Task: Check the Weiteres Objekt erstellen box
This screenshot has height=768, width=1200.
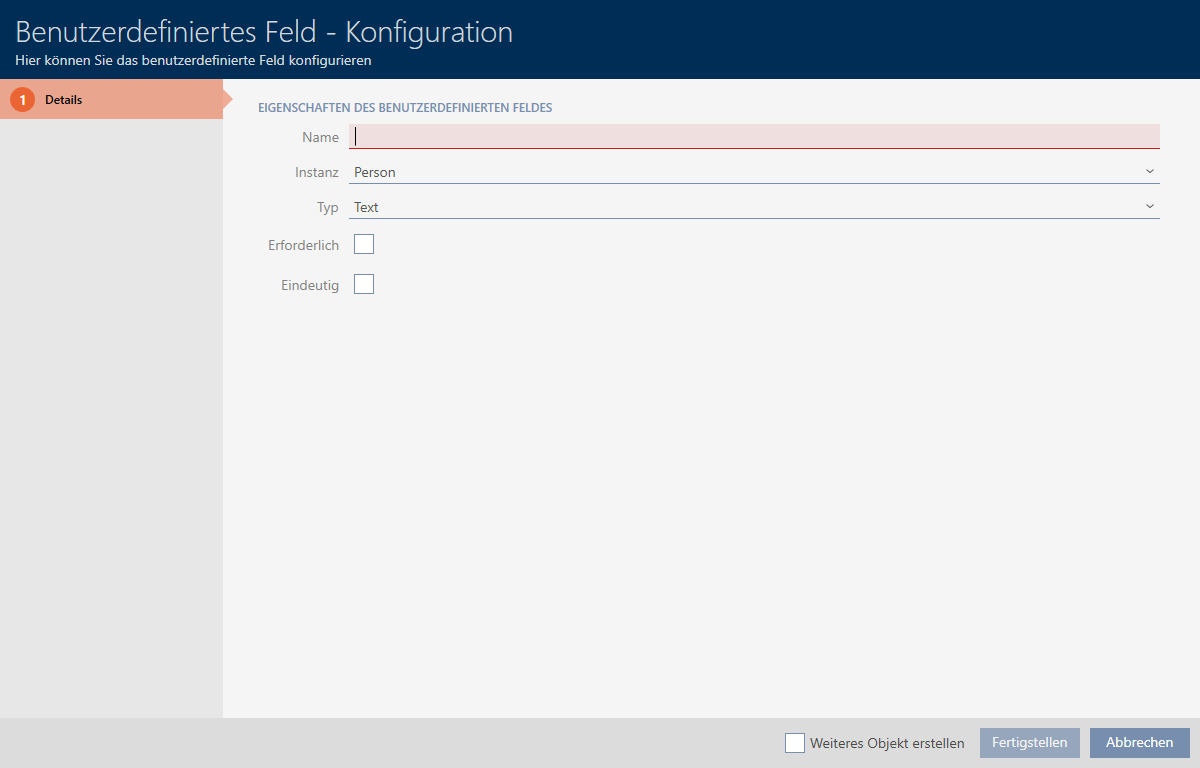Action: (795, 743)
